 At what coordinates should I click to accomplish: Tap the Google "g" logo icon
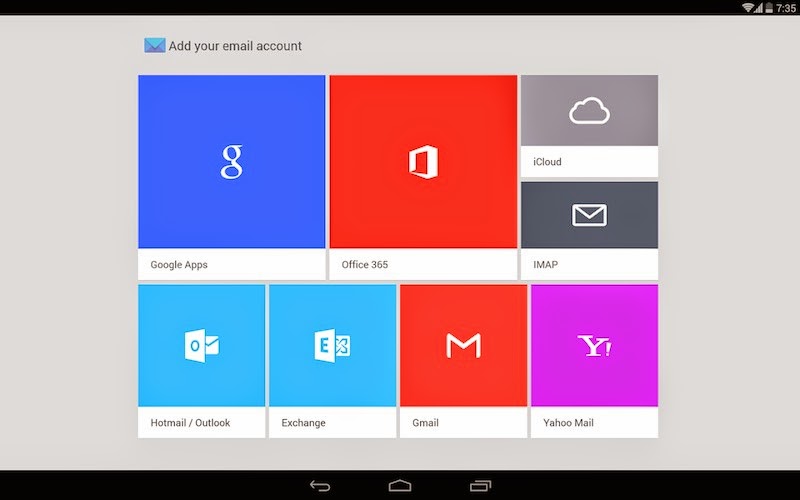point(232,162)
